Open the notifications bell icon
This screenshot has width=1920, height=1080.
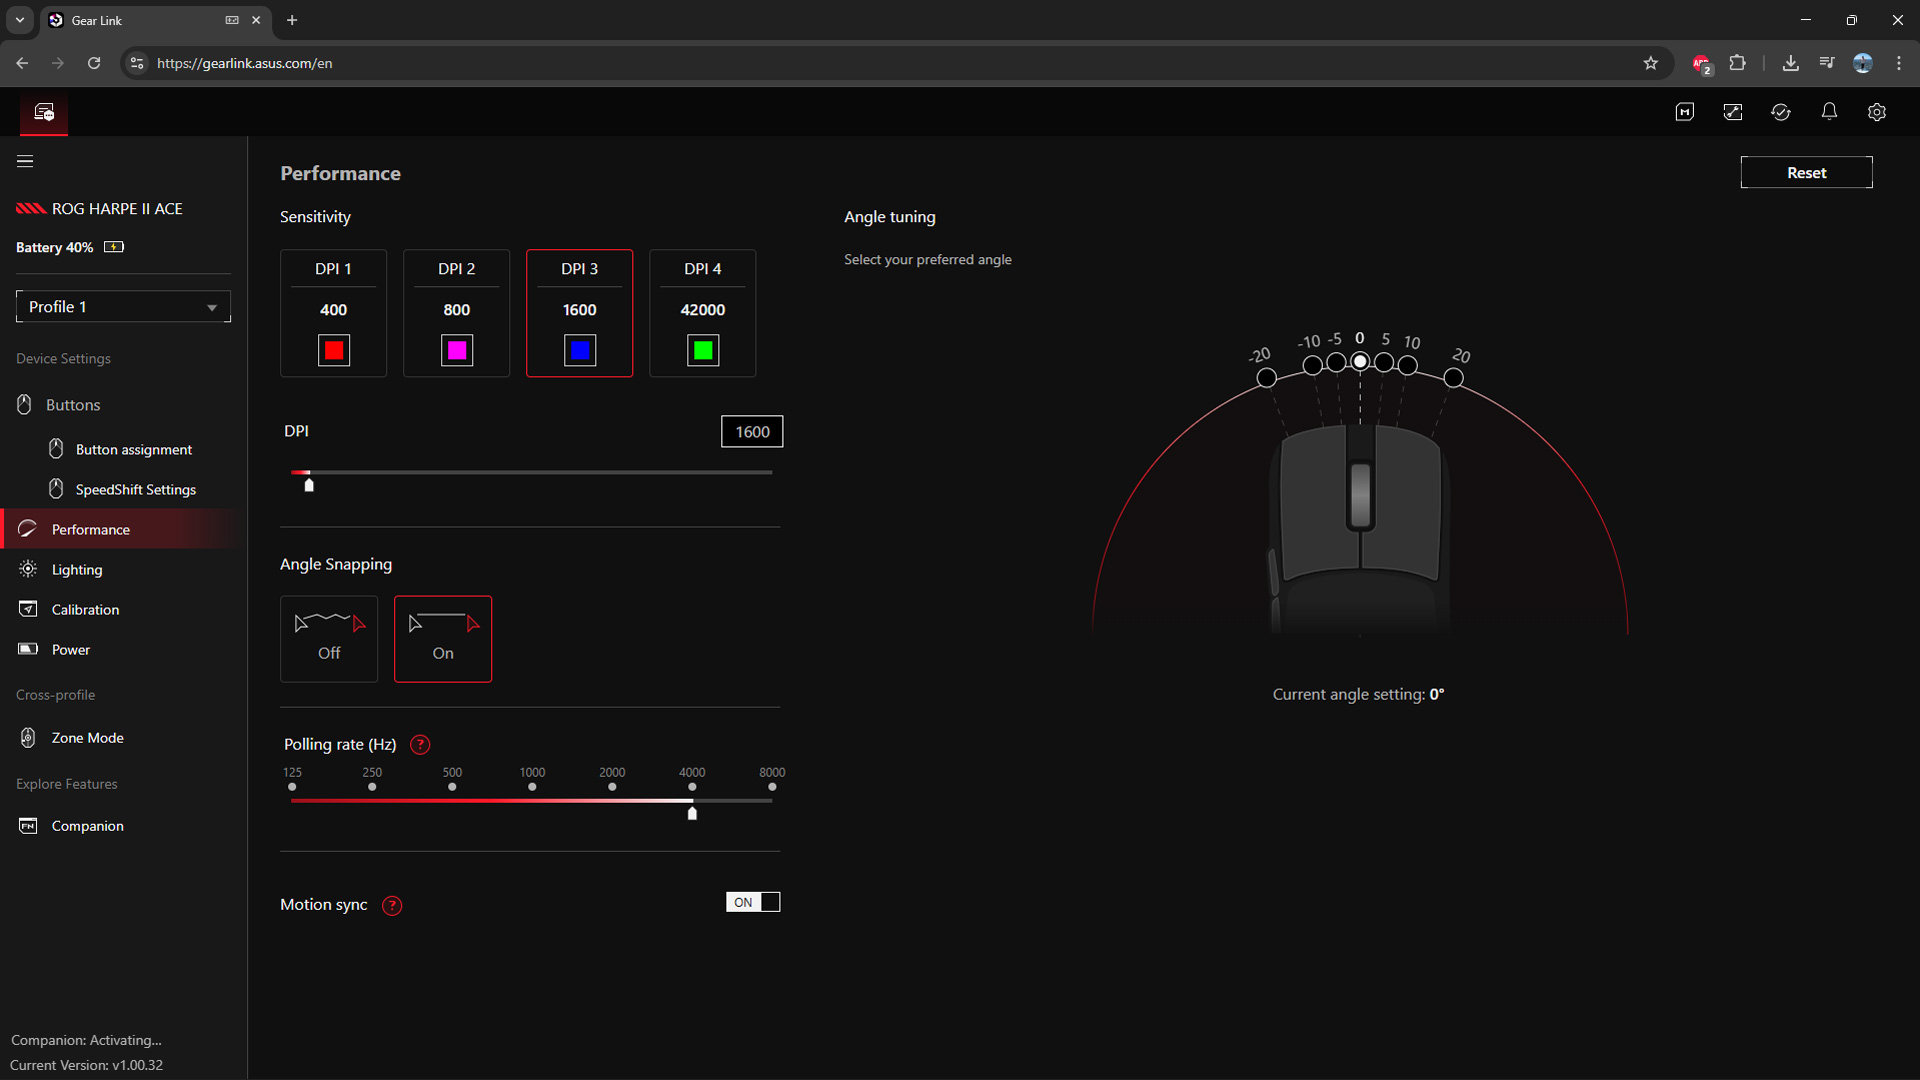(x=1829, y=112)
